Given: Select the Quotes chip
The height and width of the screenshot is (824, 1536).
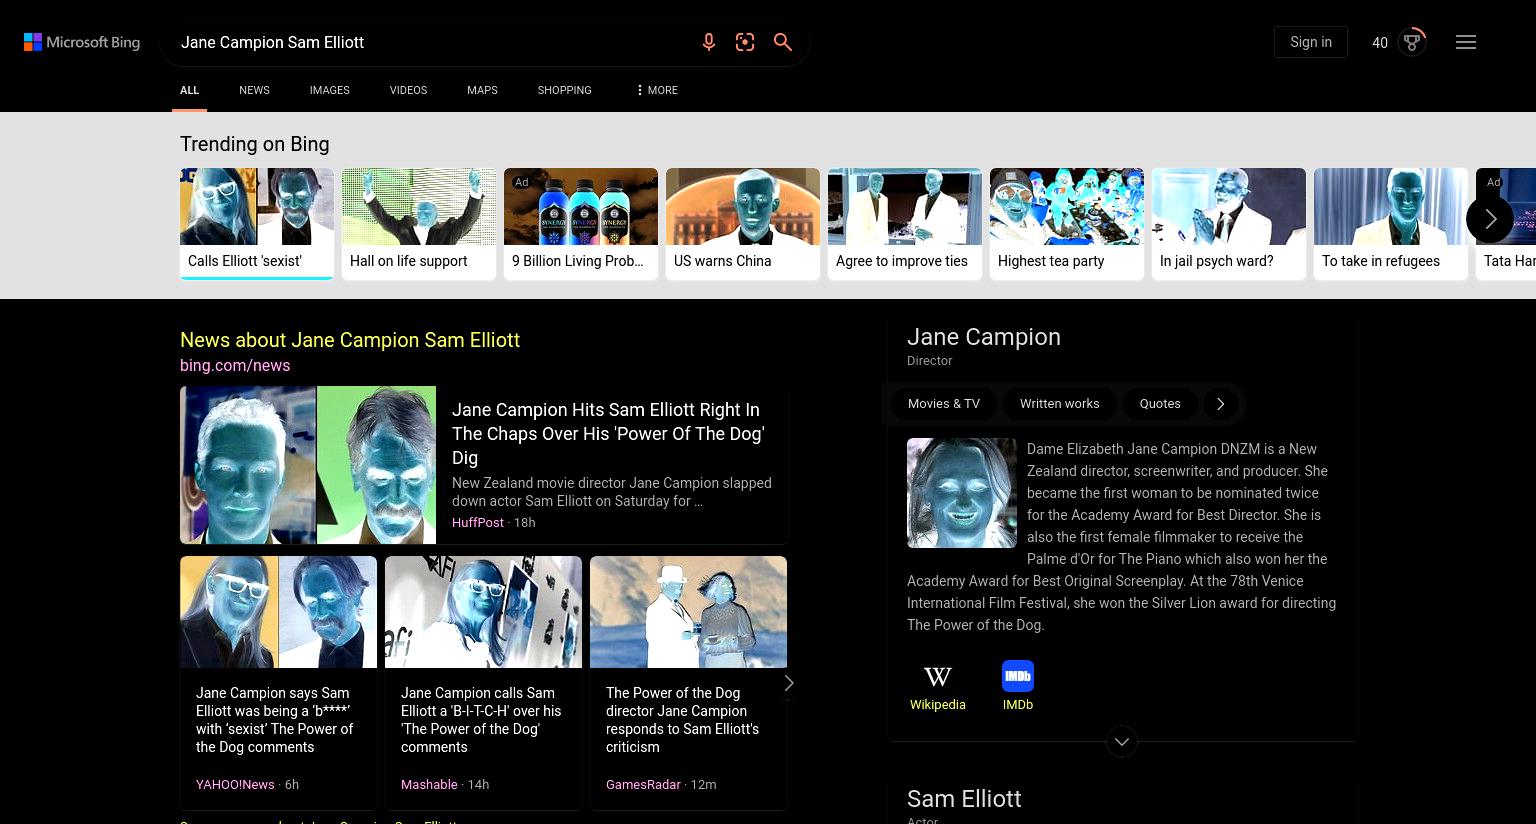Looking at the screenshot, I should click(x=1160, y=404).
